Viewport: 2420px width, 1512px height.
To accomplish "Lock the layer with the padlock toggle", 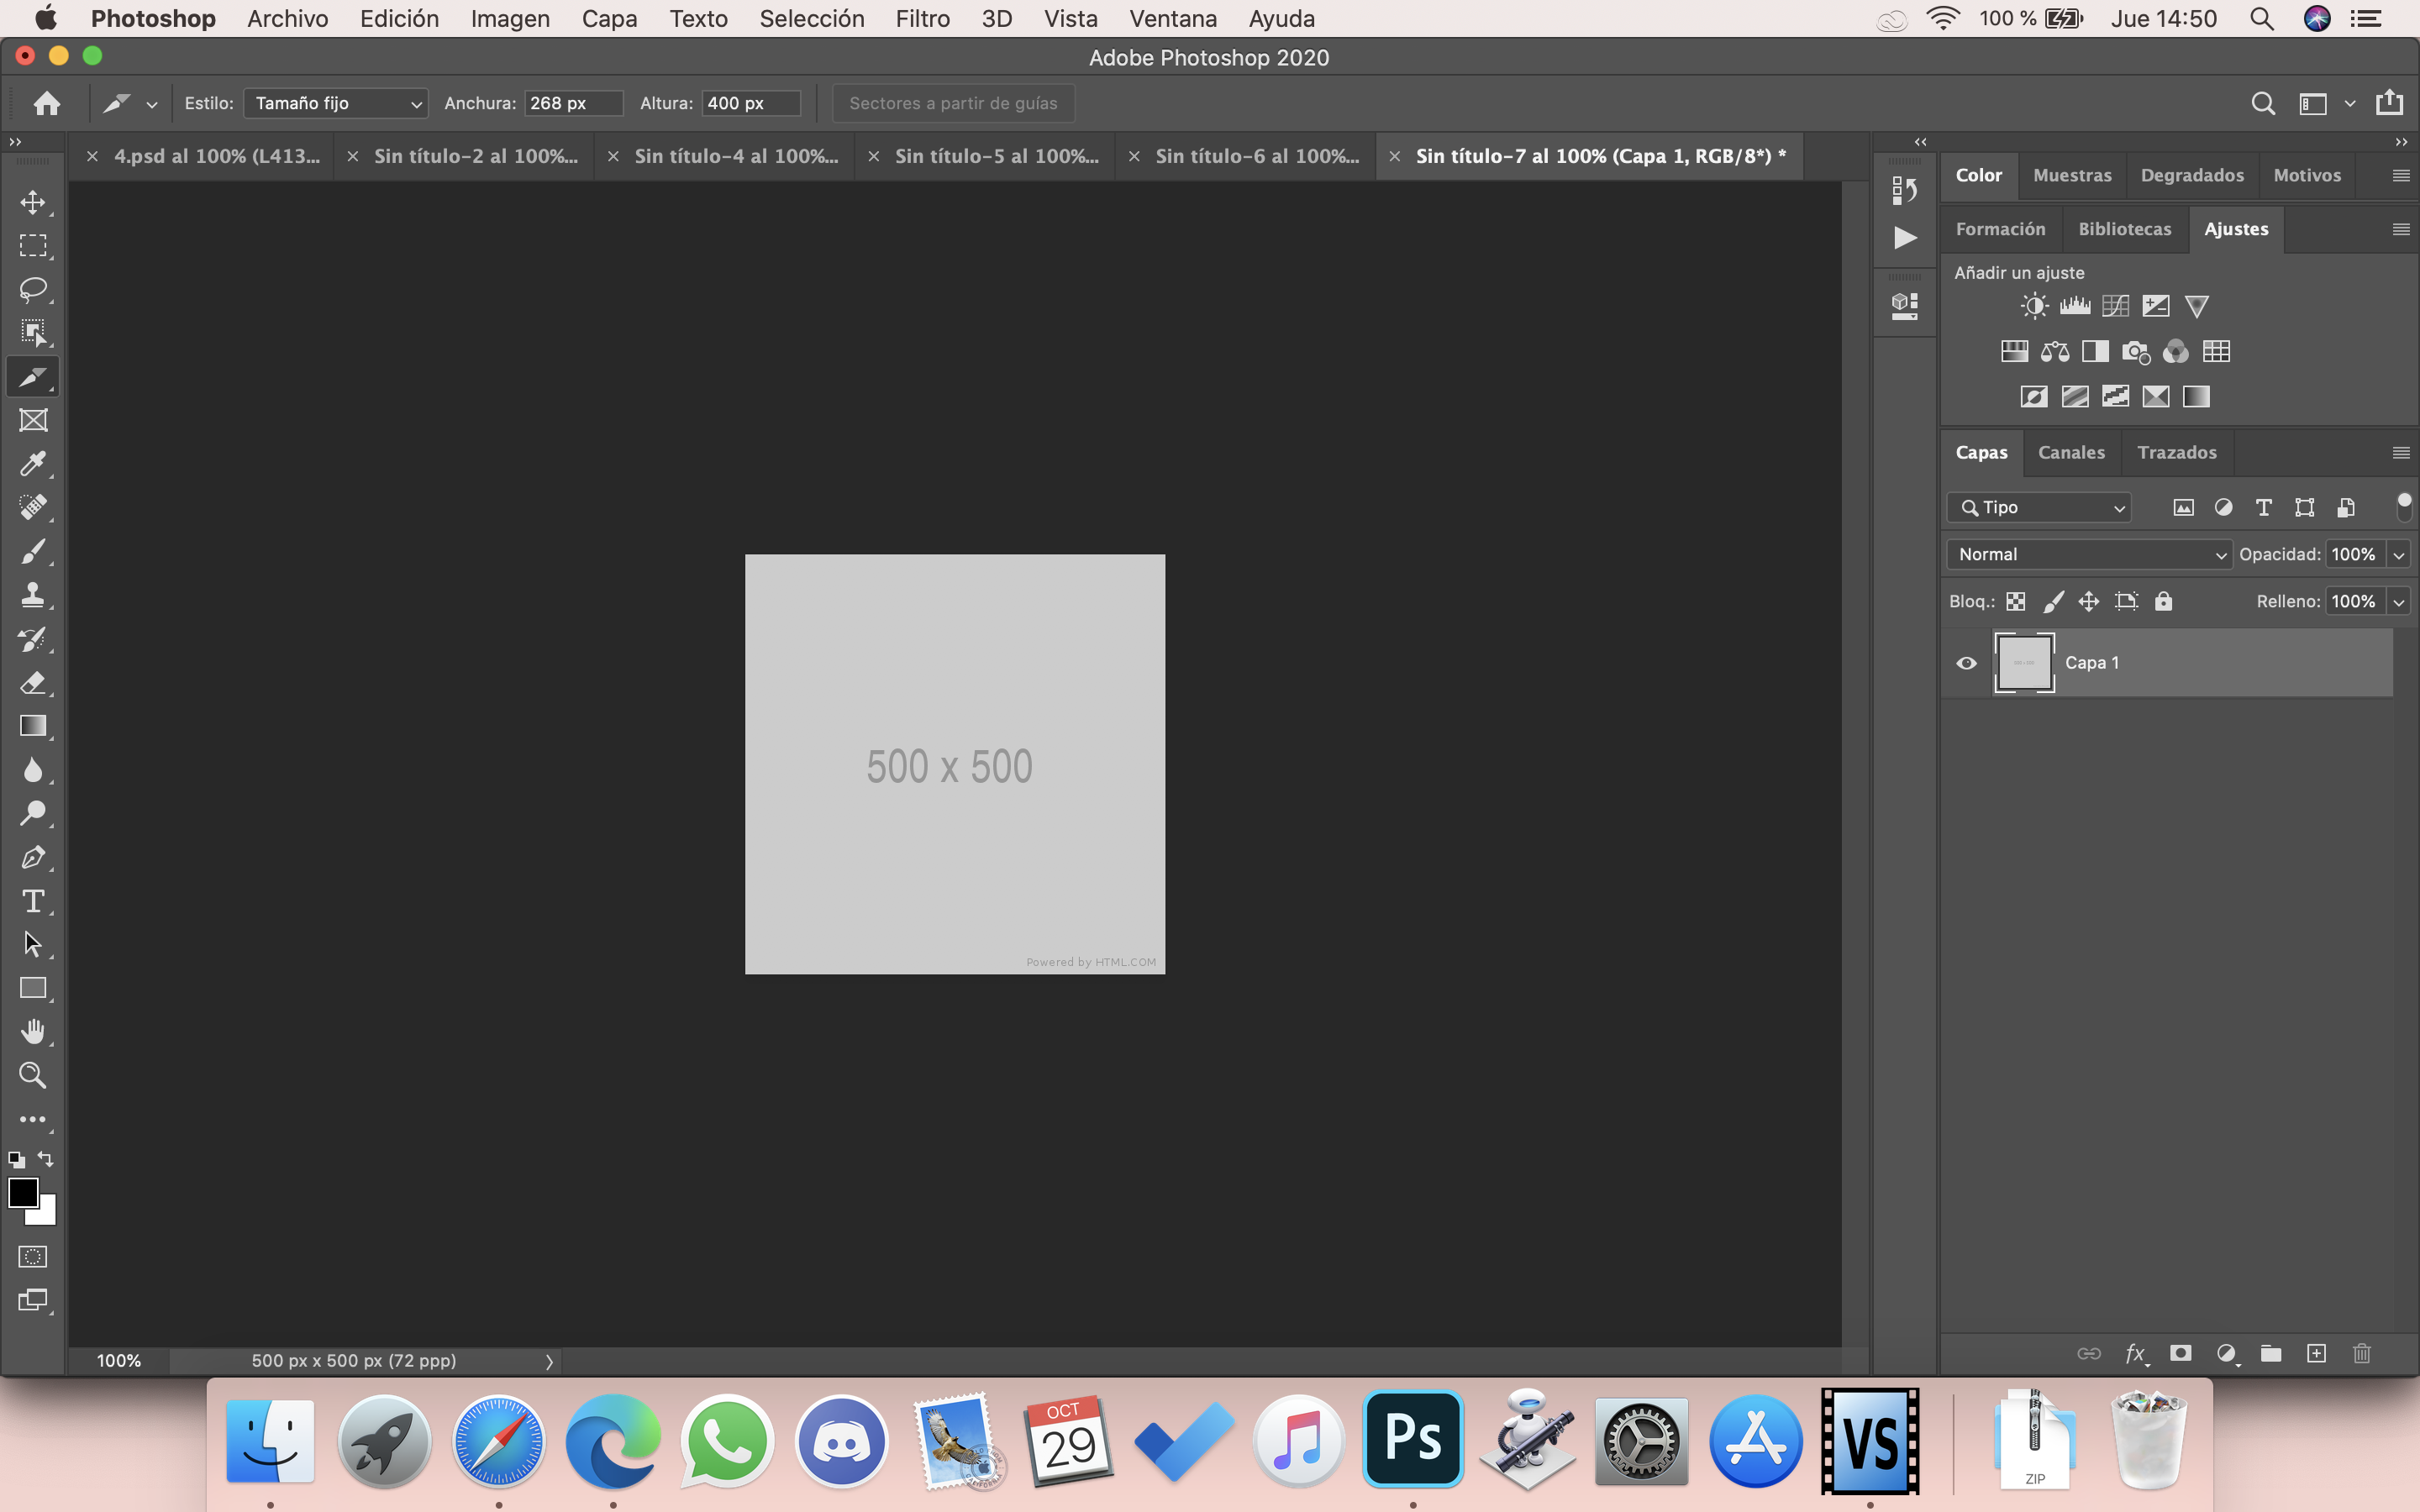I will pyautogui.click(x=2163, y=601).
